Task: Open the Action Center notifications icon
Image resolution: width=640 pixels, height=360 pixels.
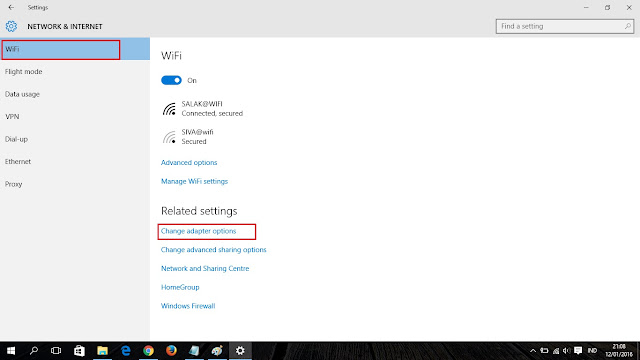Action: point(578,351)
